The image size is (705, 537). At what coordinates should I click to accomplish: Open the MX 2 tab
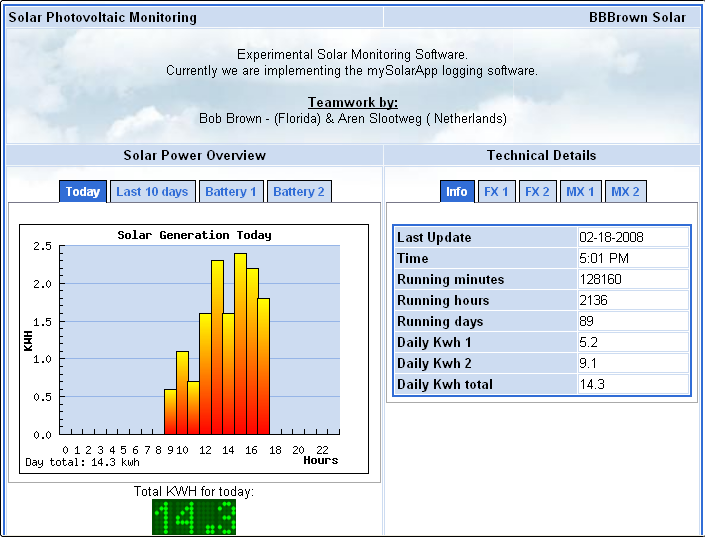tap(625, 192)
